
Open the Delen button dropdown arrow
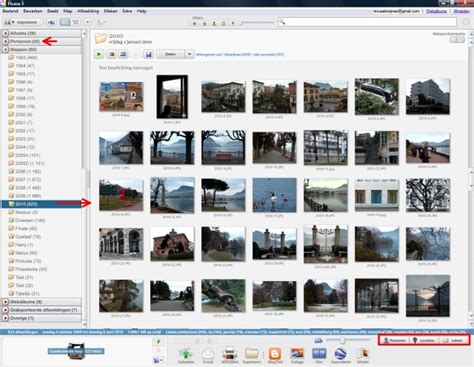coord(189,54)
